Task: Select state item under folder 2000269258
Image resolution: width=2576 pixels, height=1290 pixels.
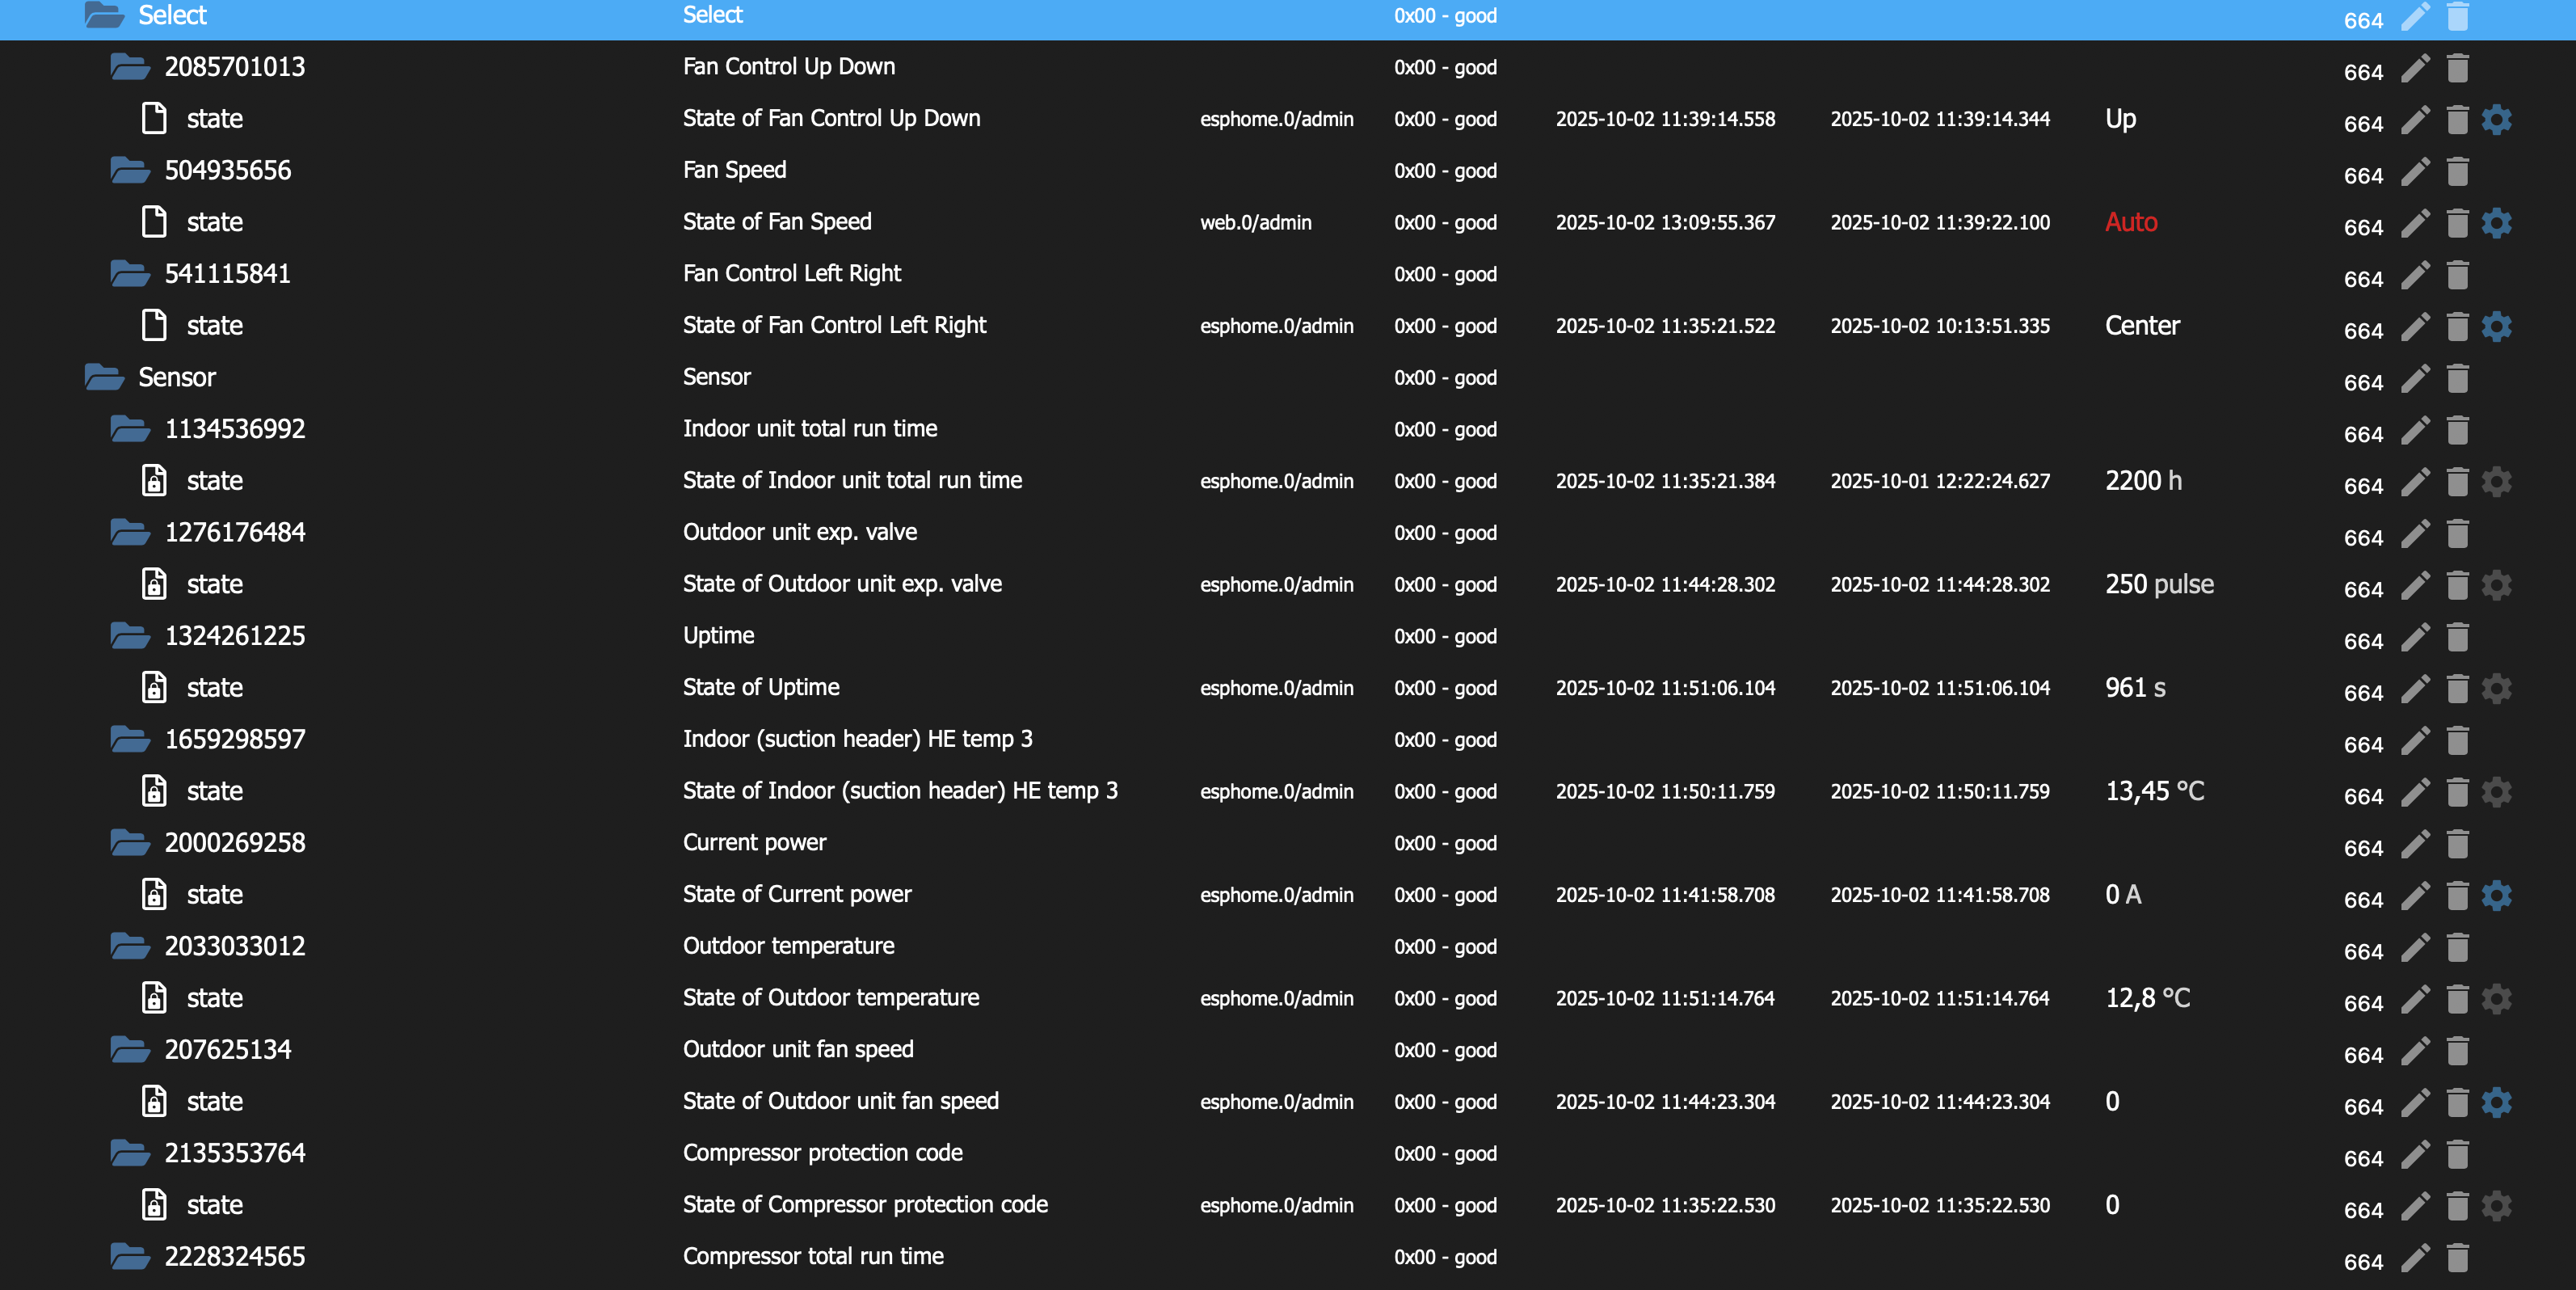Action: pyautogui.click(x=213, y=895)
